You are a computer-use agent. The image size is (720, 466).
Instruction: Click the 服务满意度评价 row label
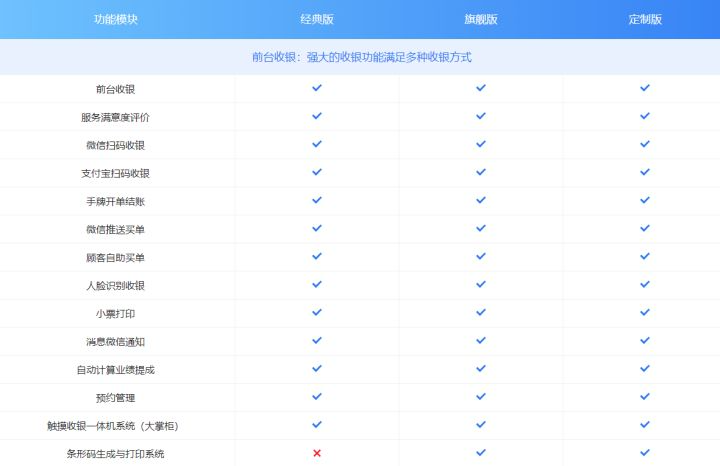[x=115, y=118]
